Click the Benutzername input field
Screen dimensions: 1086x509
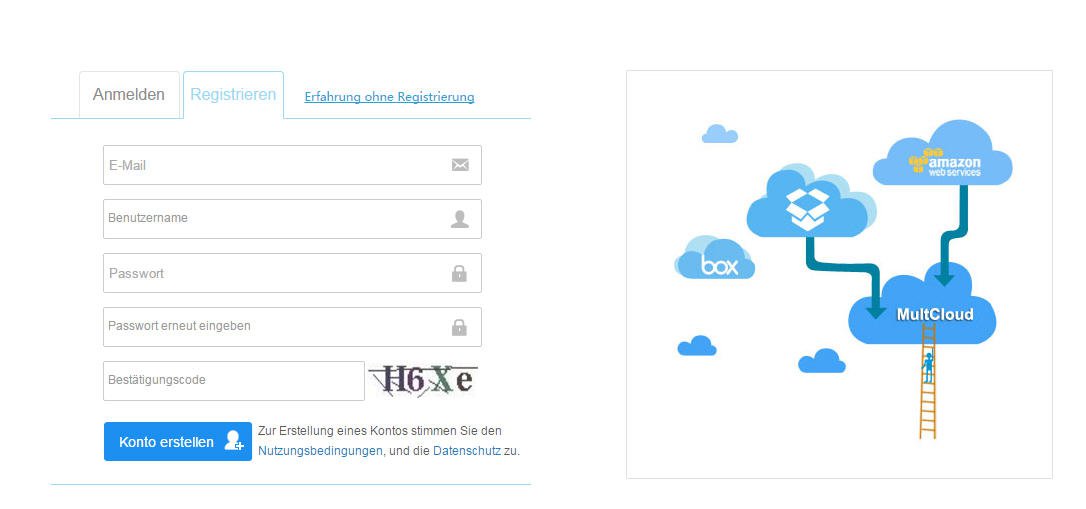[292, 219]
